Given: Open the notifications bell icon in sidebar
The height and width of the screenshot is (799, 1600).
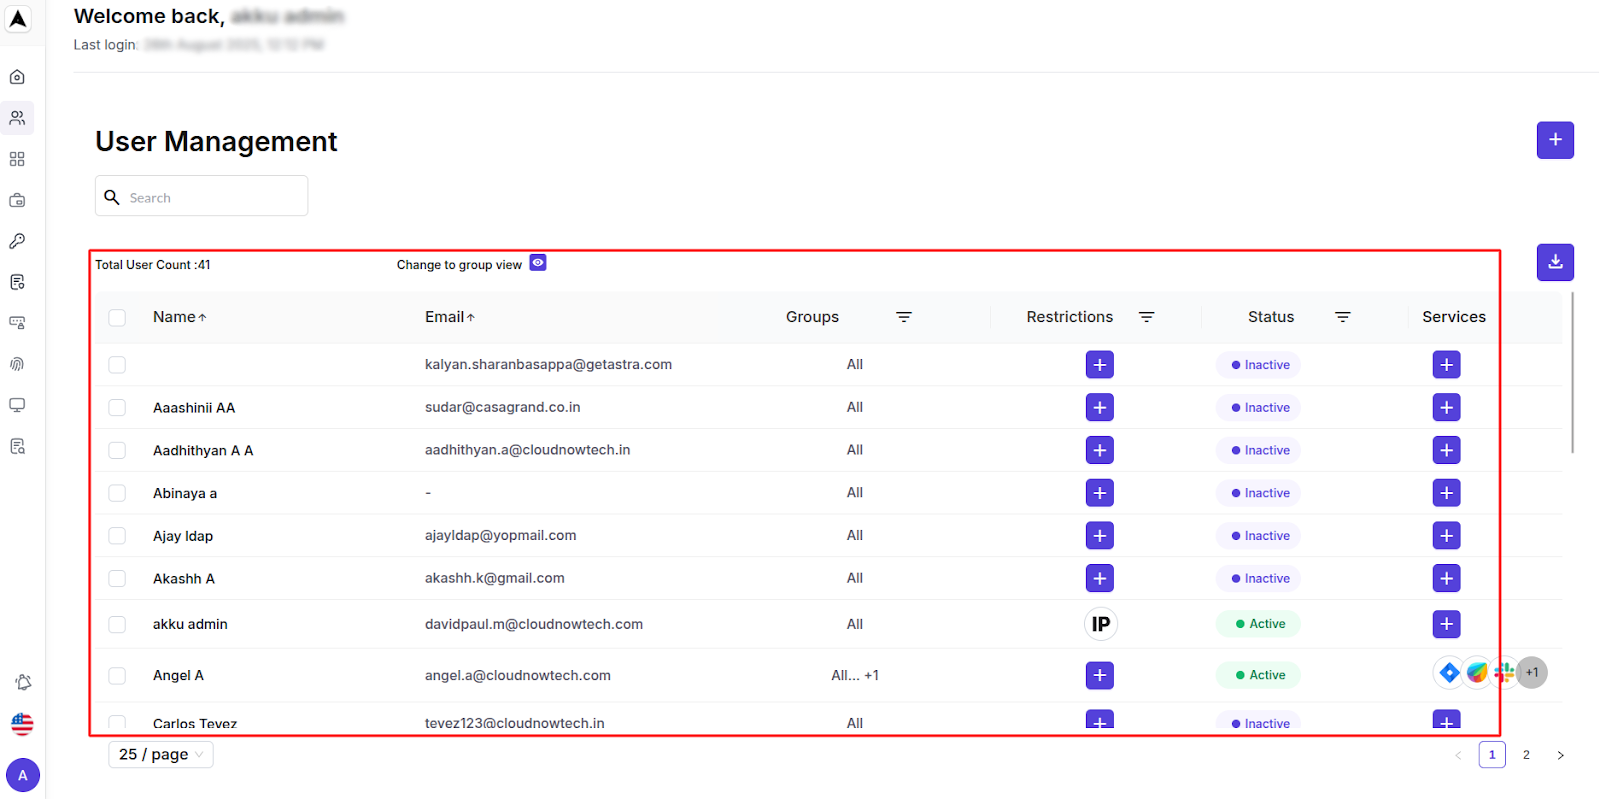Looking at the screenshot, I should tap(23, 682).
